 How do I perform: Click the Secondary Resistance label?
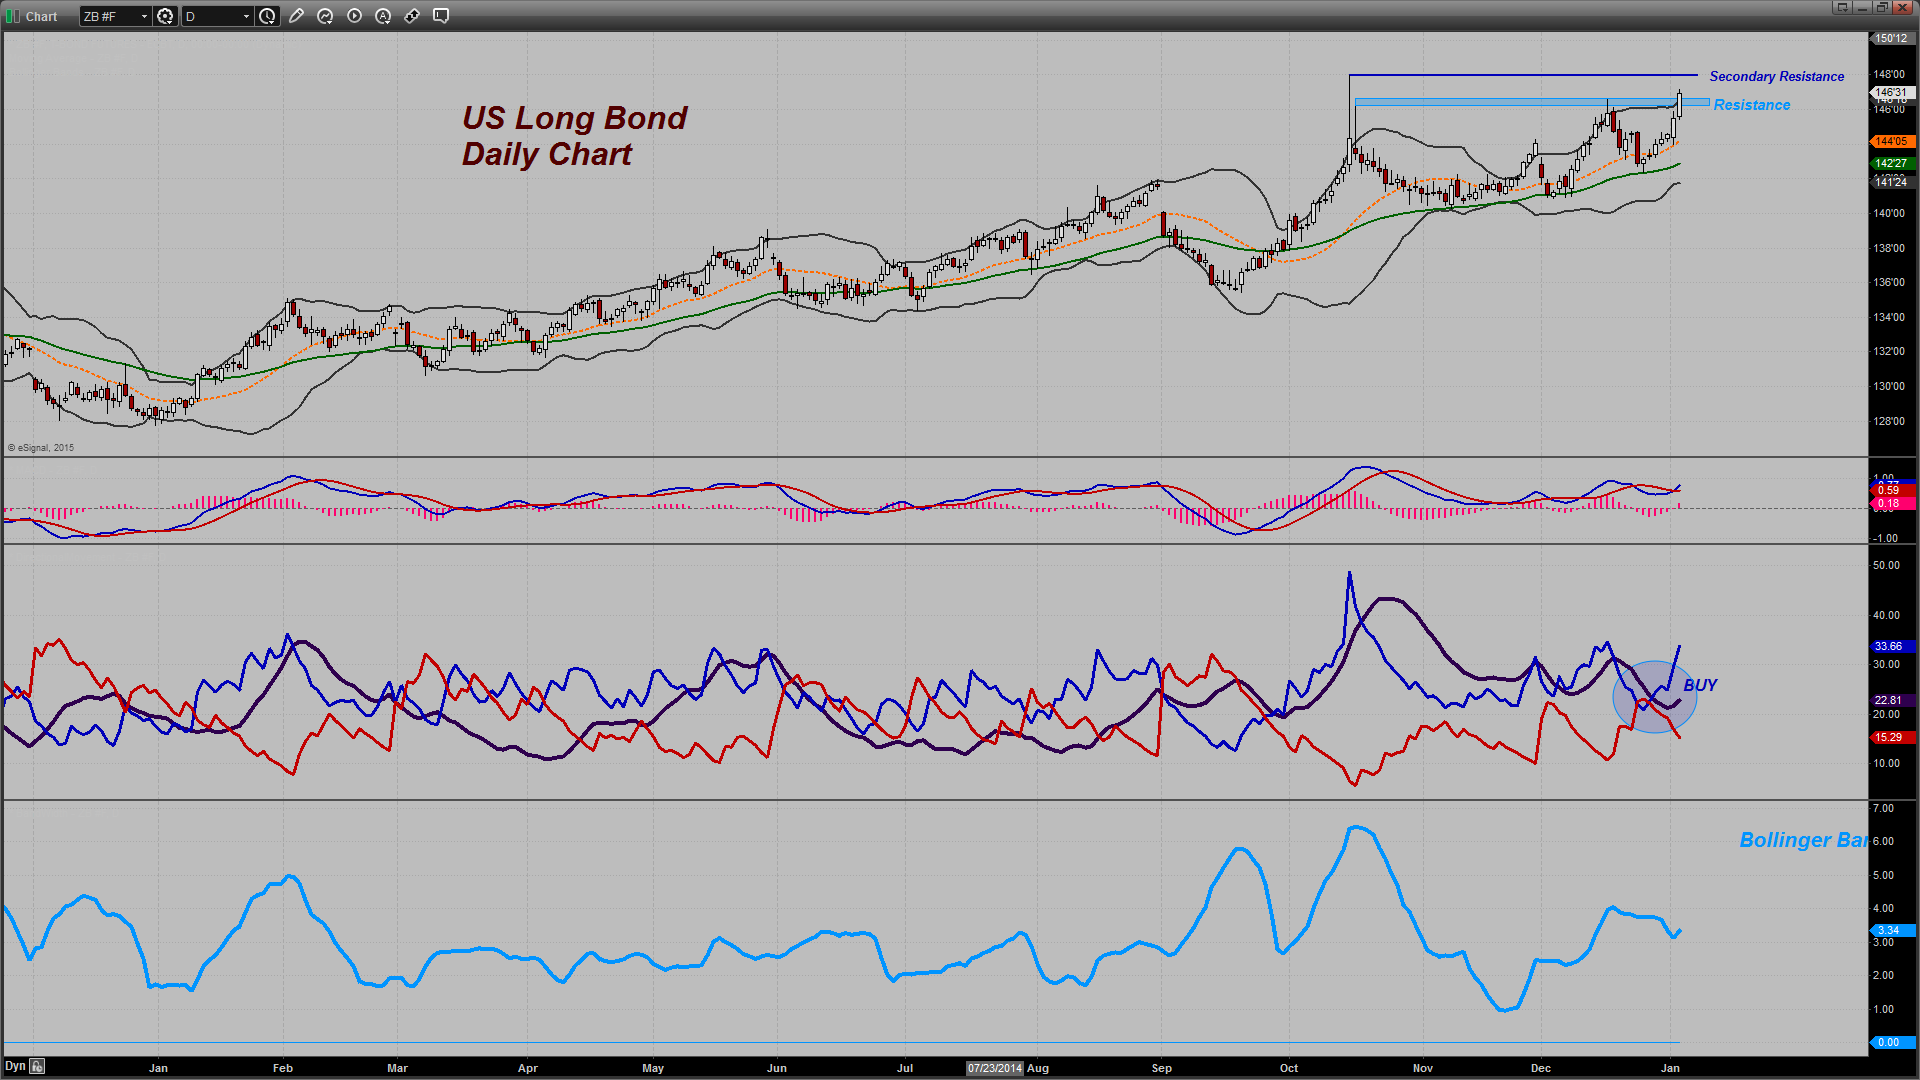(1776, 76)
